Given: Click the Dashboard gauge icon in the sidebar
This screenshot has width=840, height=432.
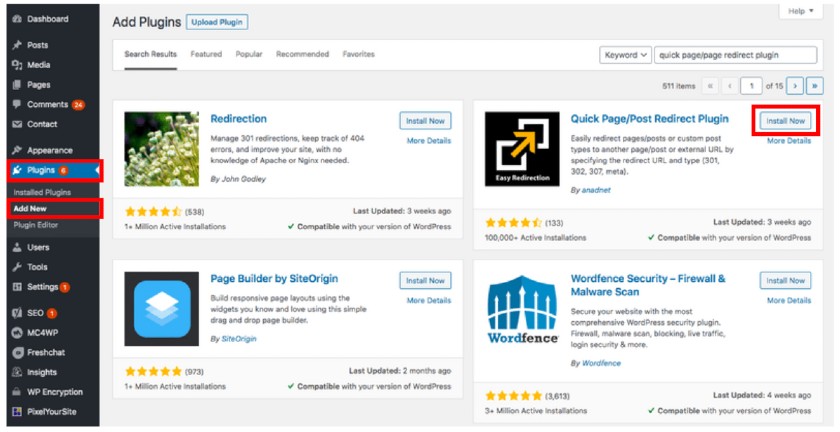Looking at the screenshot, I should coord(17,19).
